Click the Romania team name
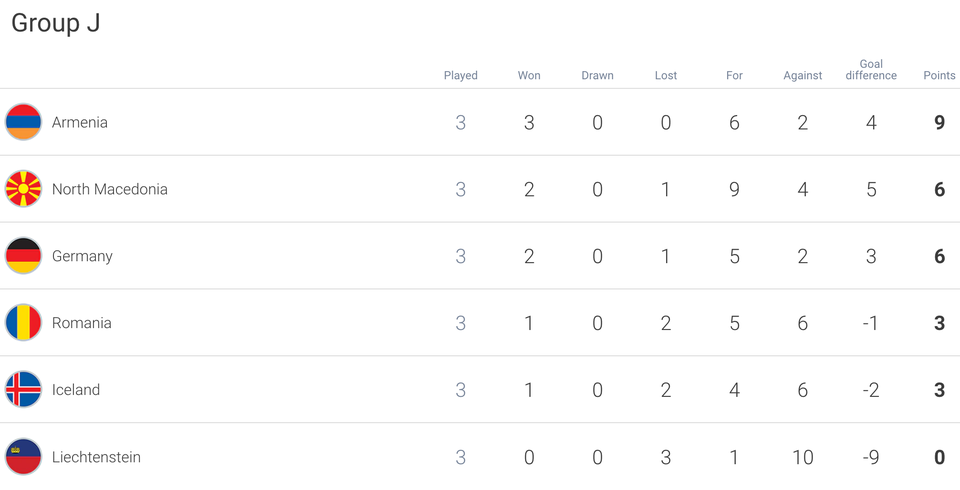 pos(81,323)
